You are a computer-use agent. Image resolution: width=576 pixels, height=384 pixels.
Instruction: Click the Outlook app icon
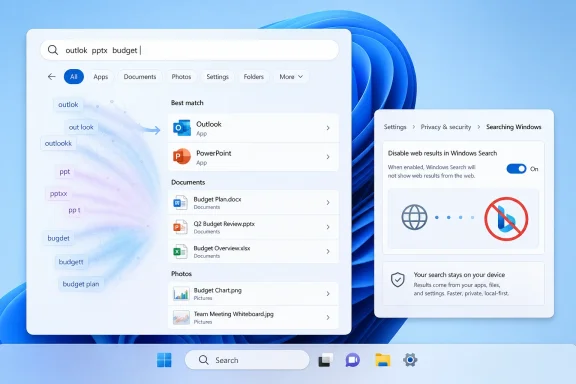[181, 128]
